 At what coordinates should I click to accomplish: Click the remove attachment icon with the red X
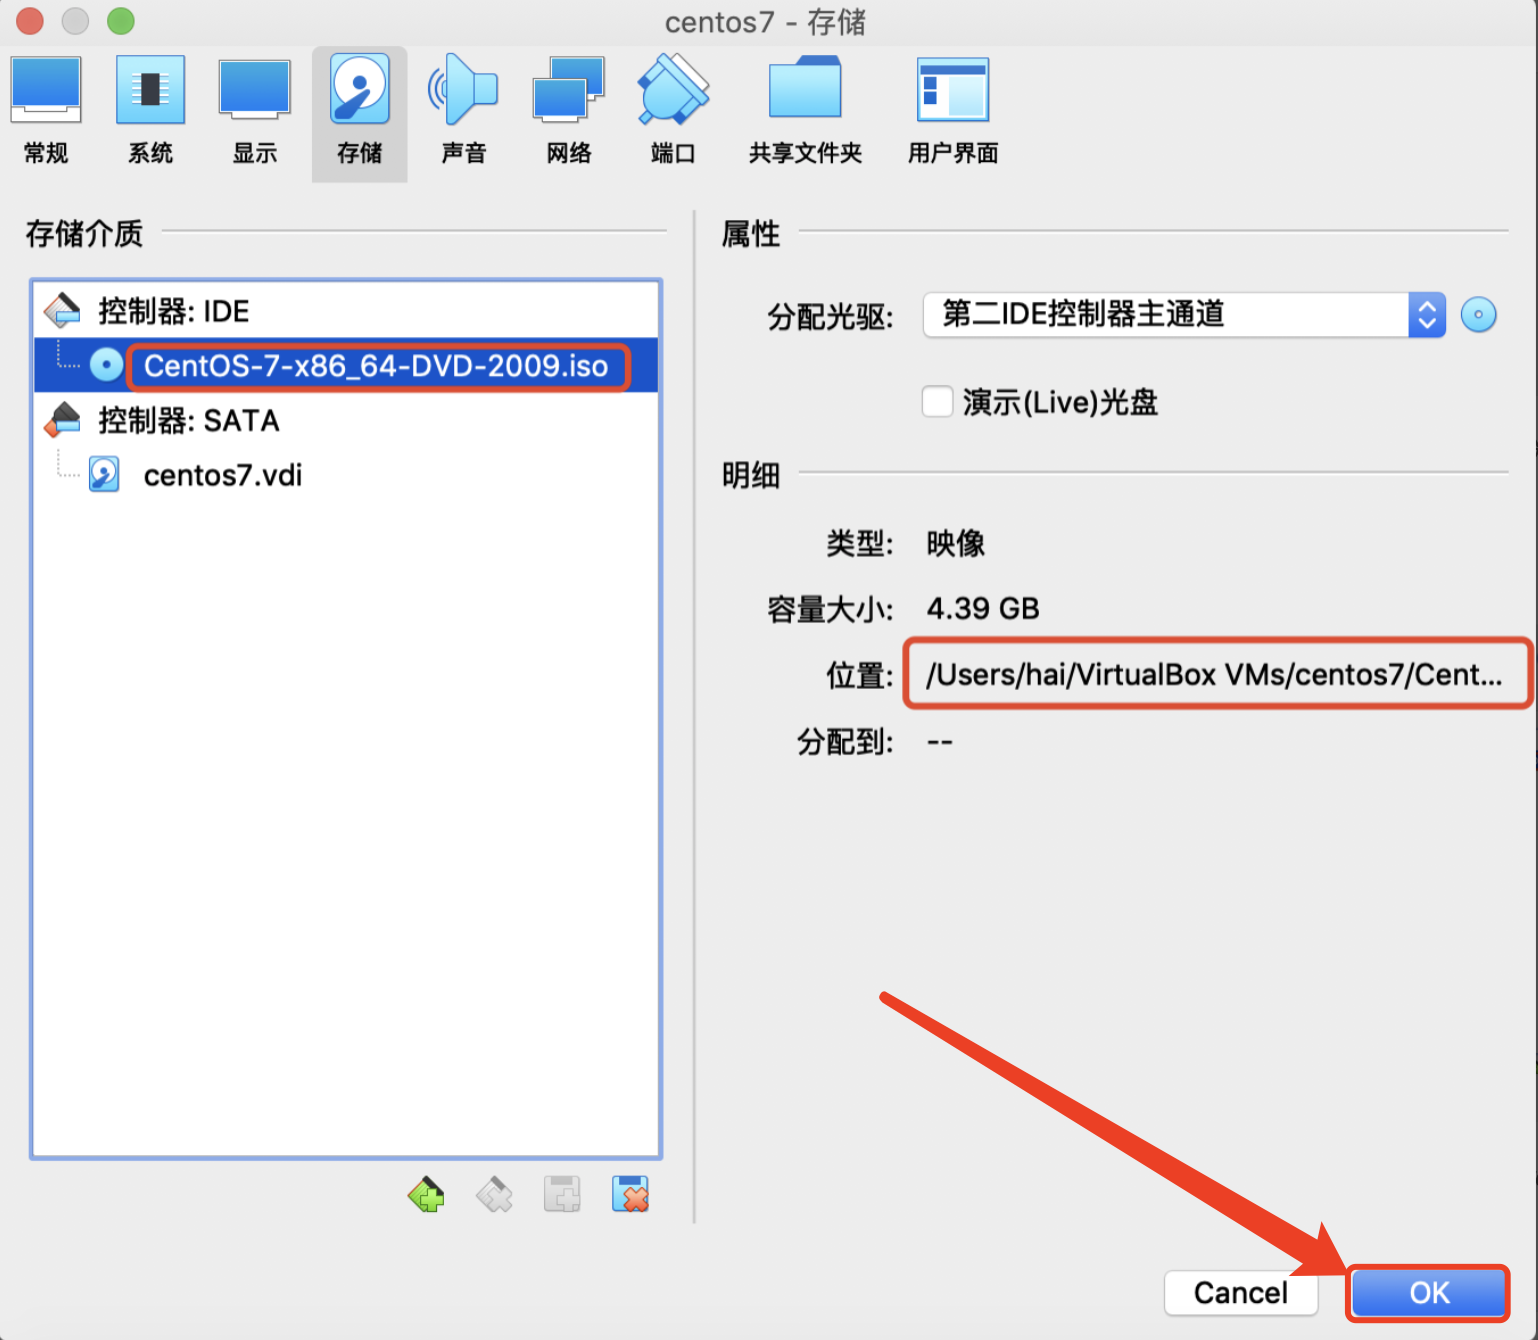[x=631, y=1194]
